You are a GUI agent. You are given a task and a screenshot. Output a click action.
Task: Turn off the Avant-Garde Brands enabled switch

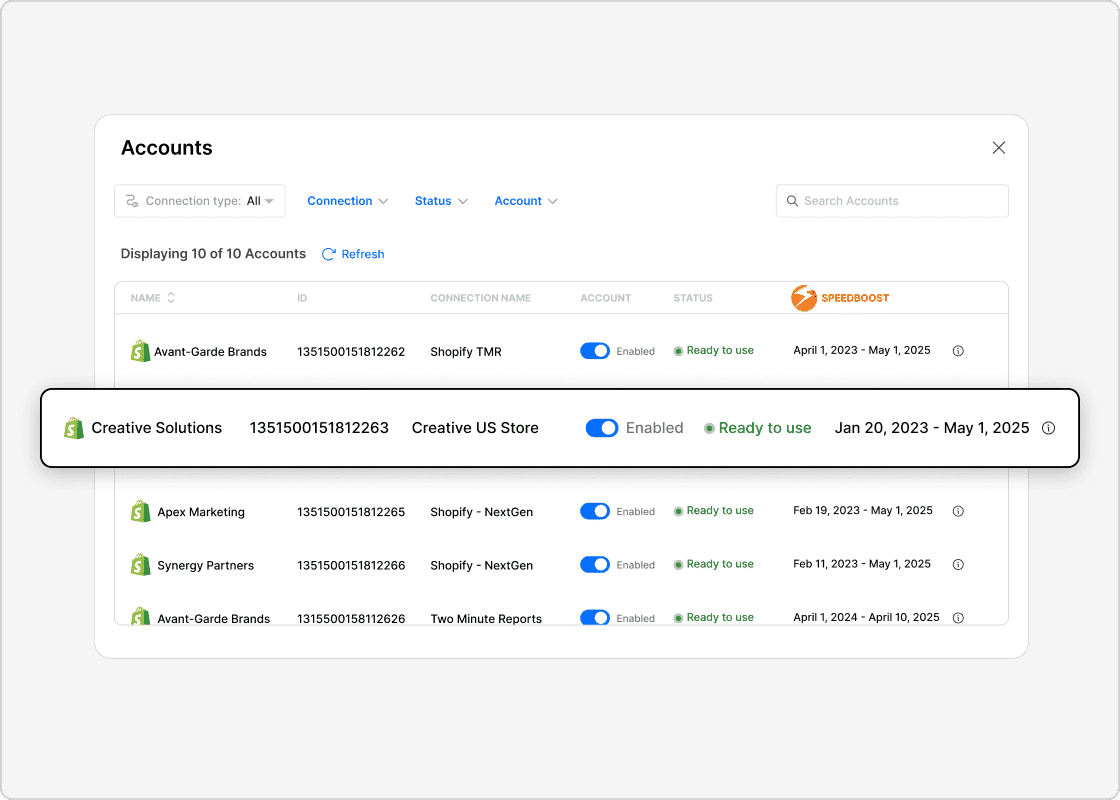595,351
